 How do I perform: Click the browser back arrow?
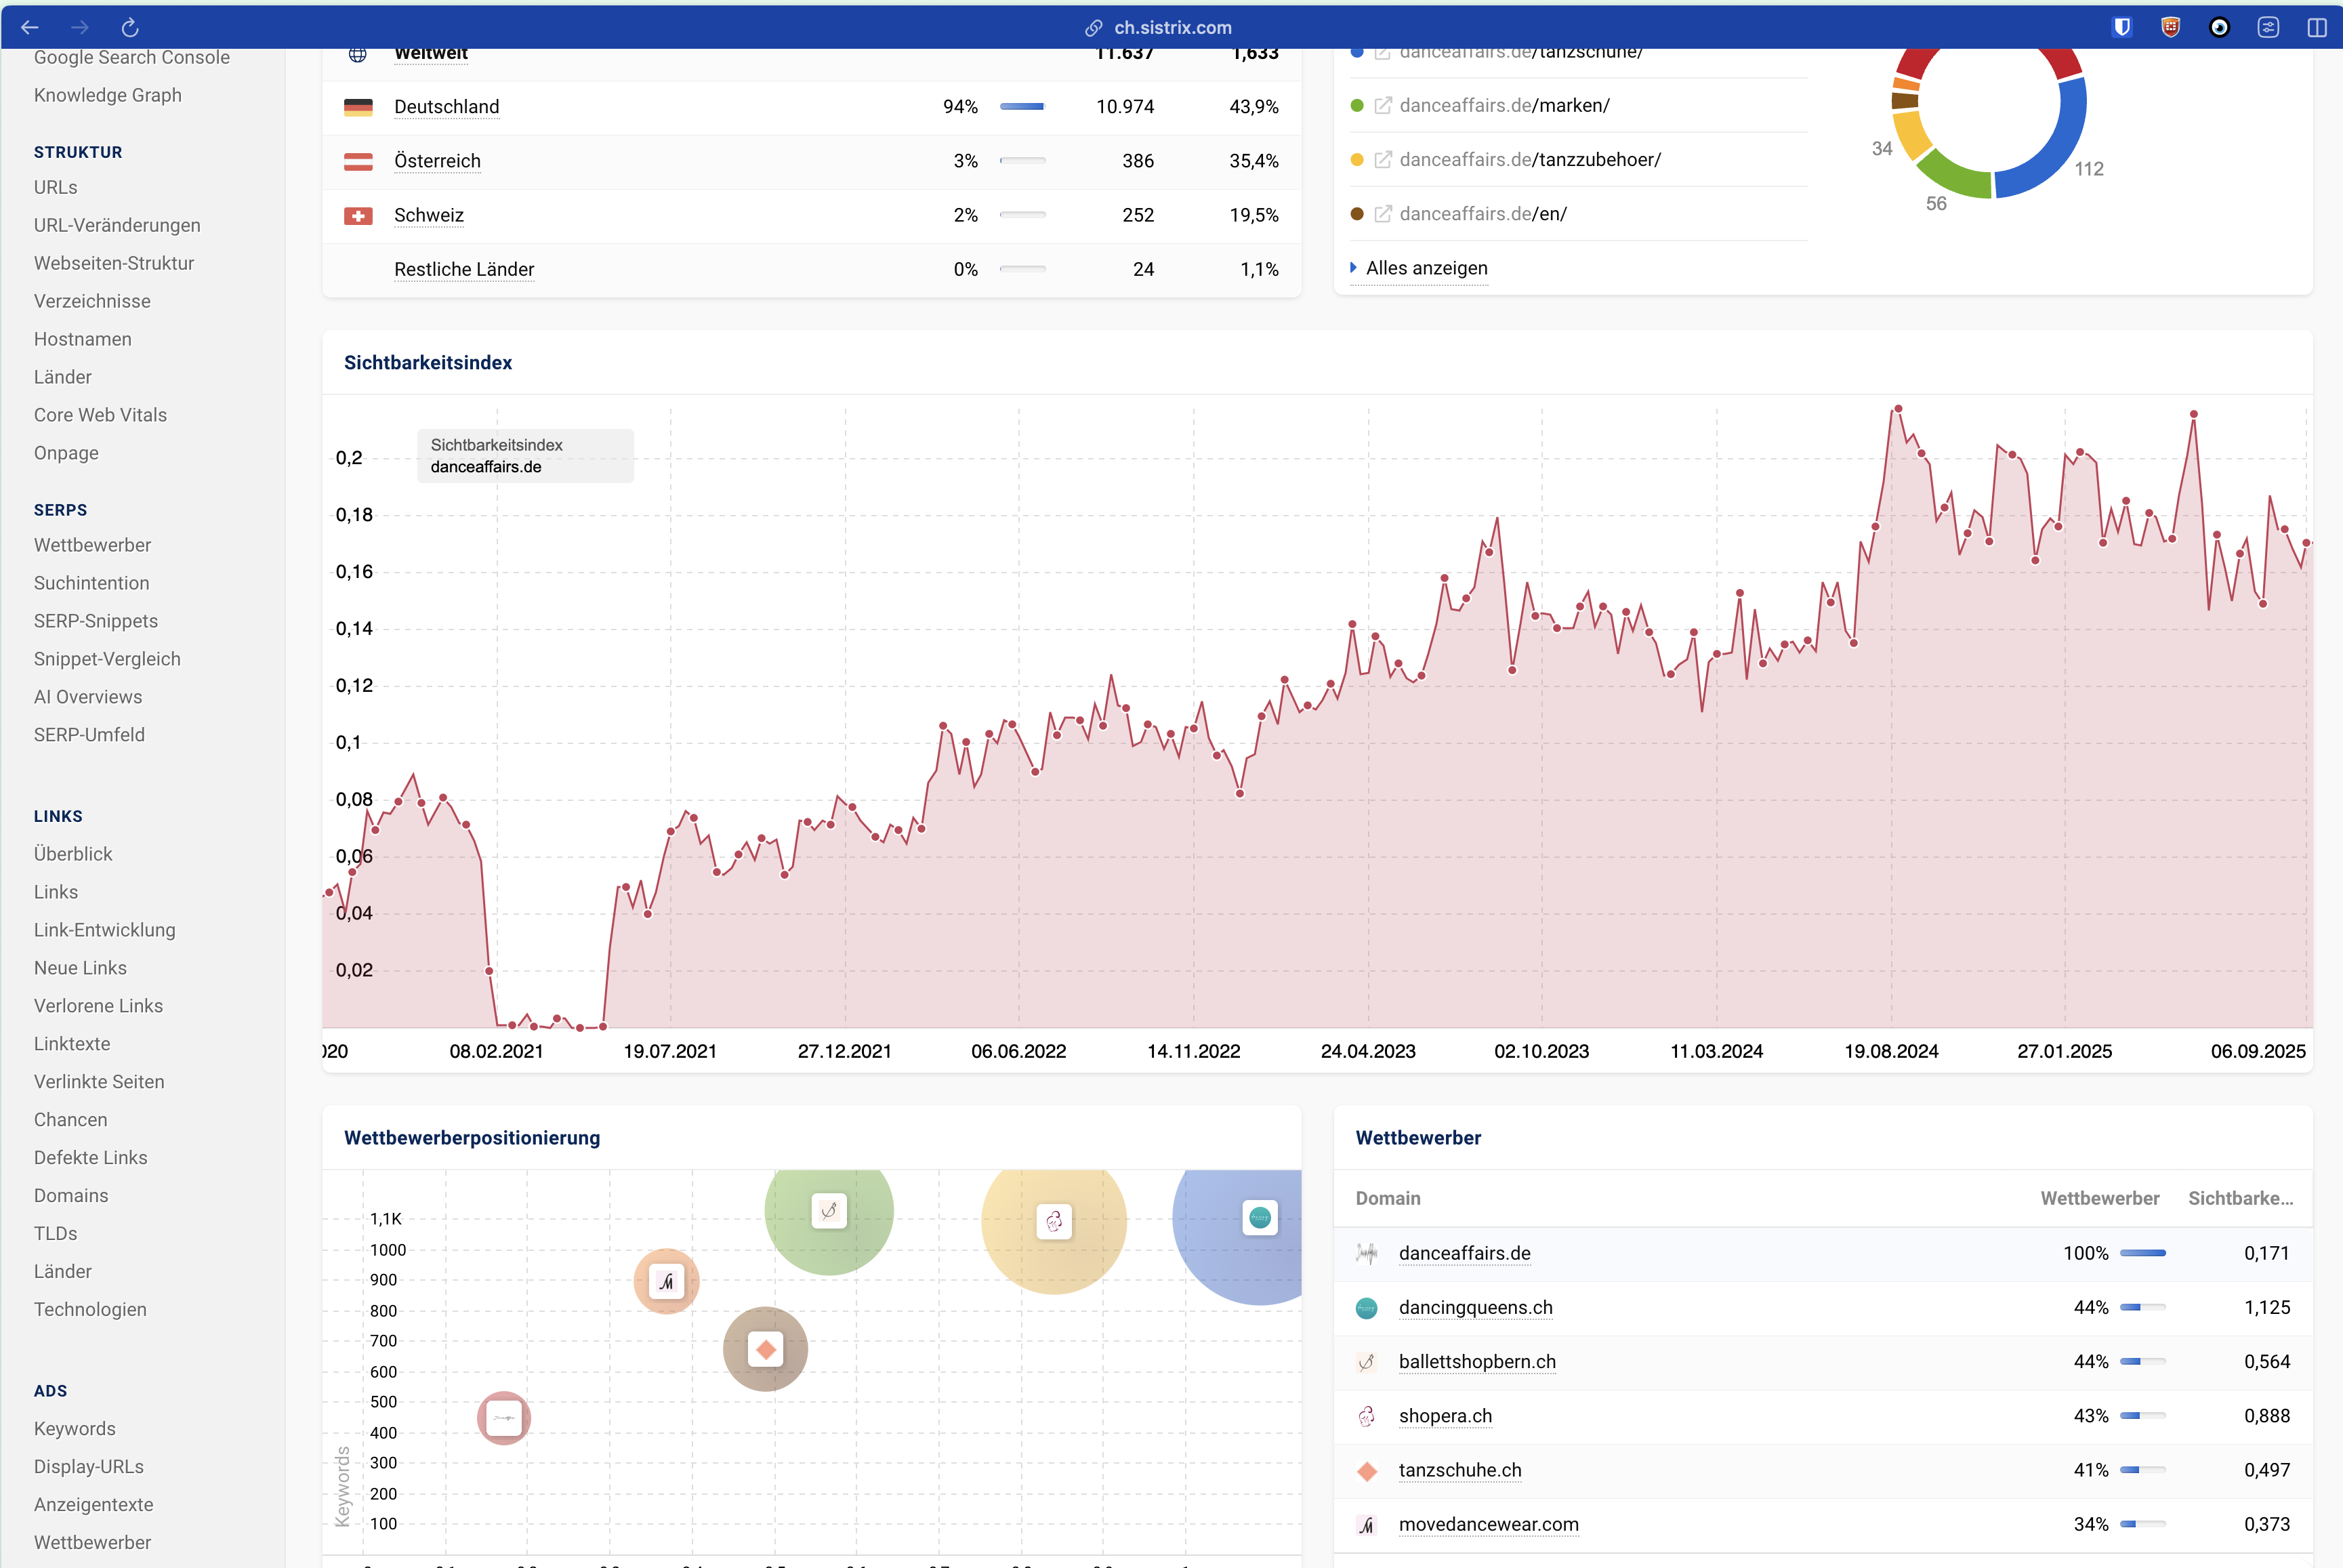coord(30,27)
